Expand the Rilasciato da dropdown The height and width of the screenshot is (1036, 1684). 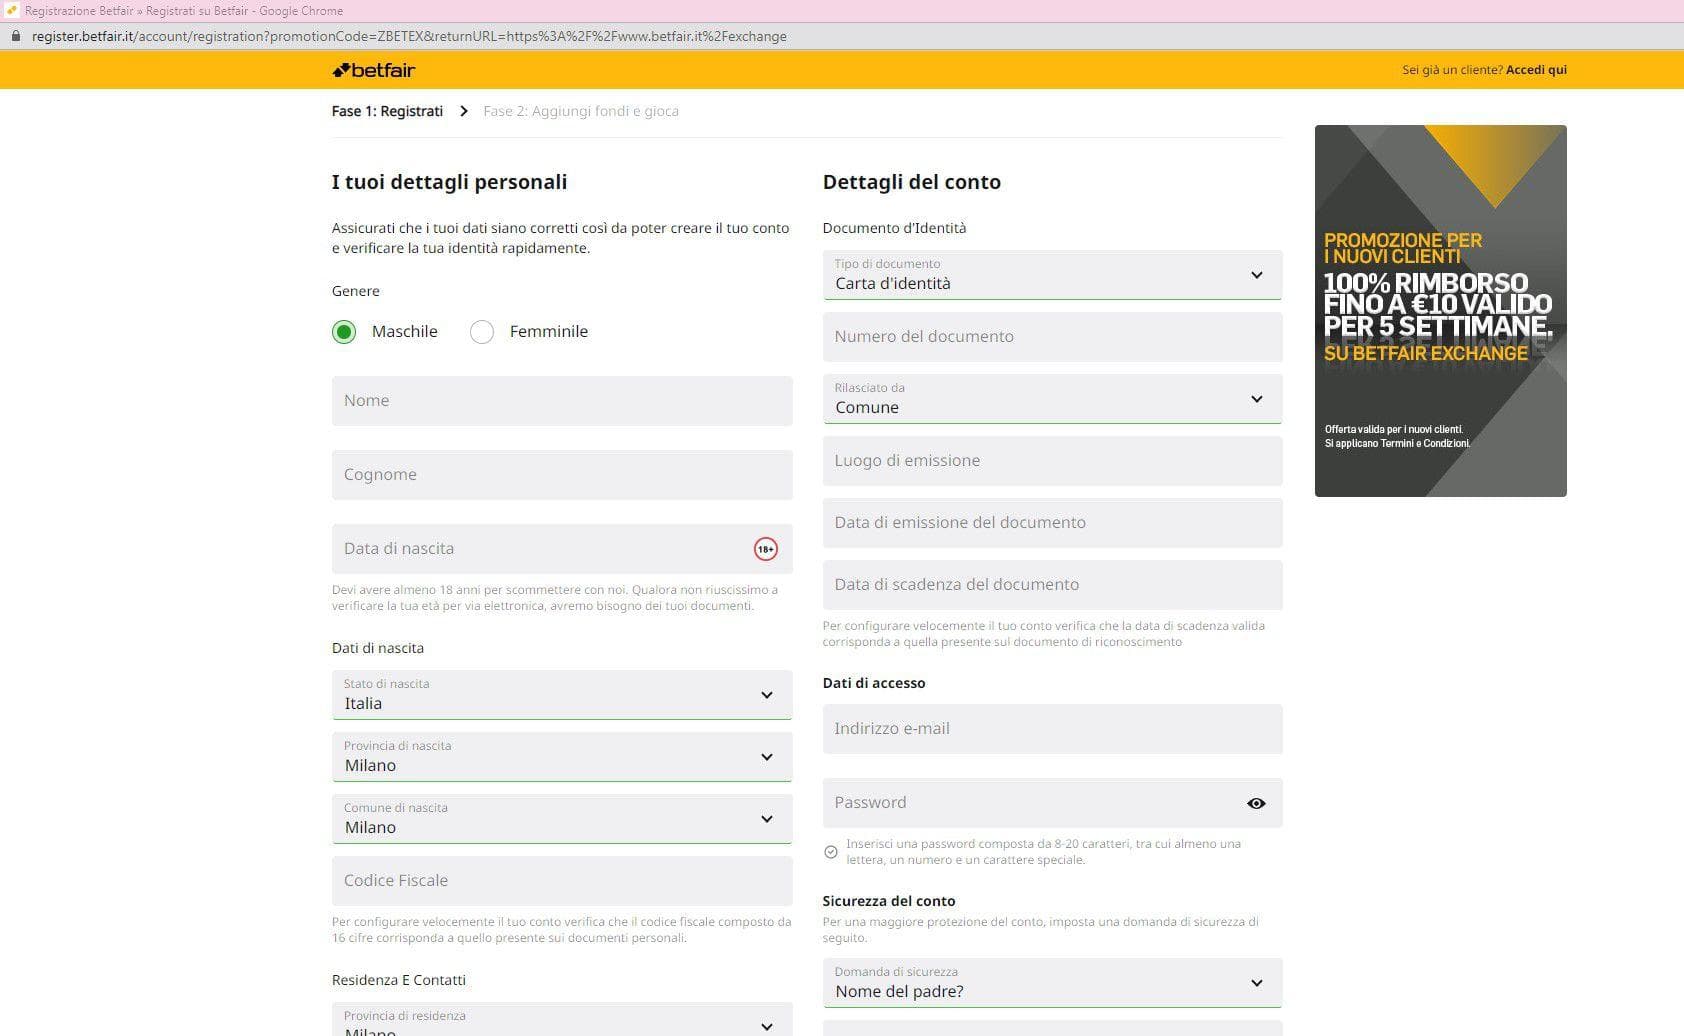[1051, 399]
